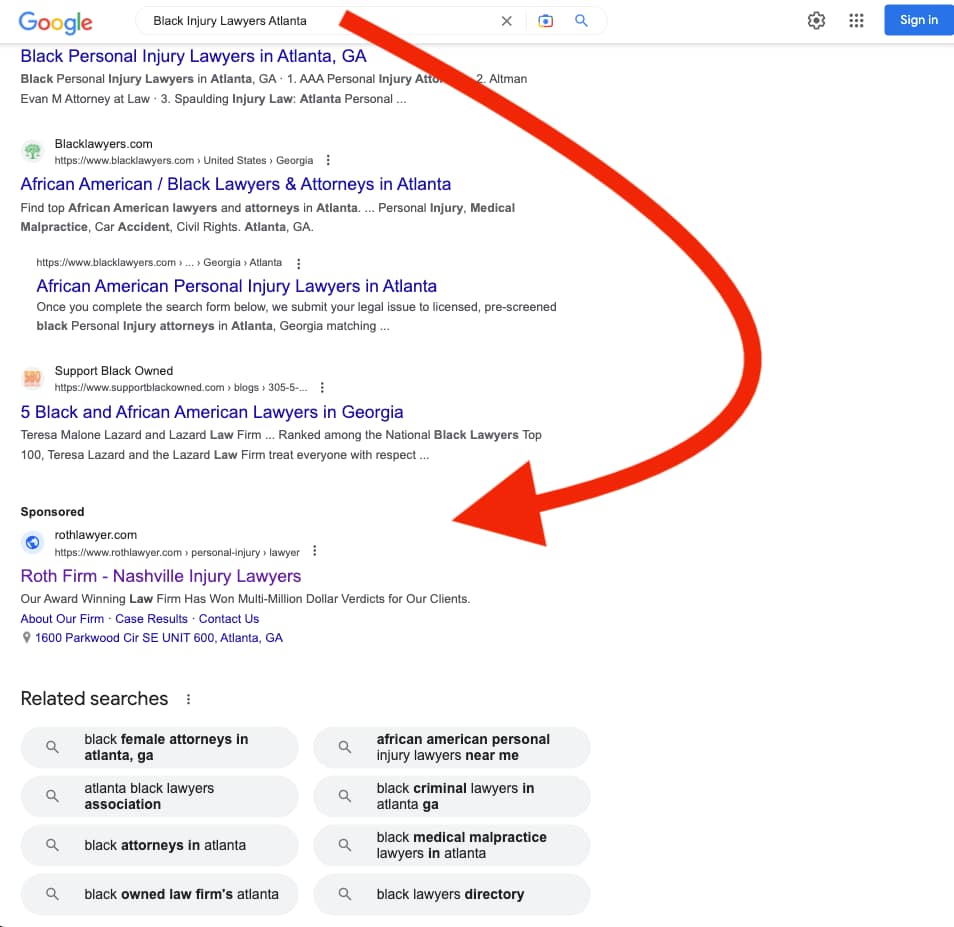Viewport: 954px width, 927px height.
Task: Click the Support Black Owned favicon
Action: (x=32, y=378)
